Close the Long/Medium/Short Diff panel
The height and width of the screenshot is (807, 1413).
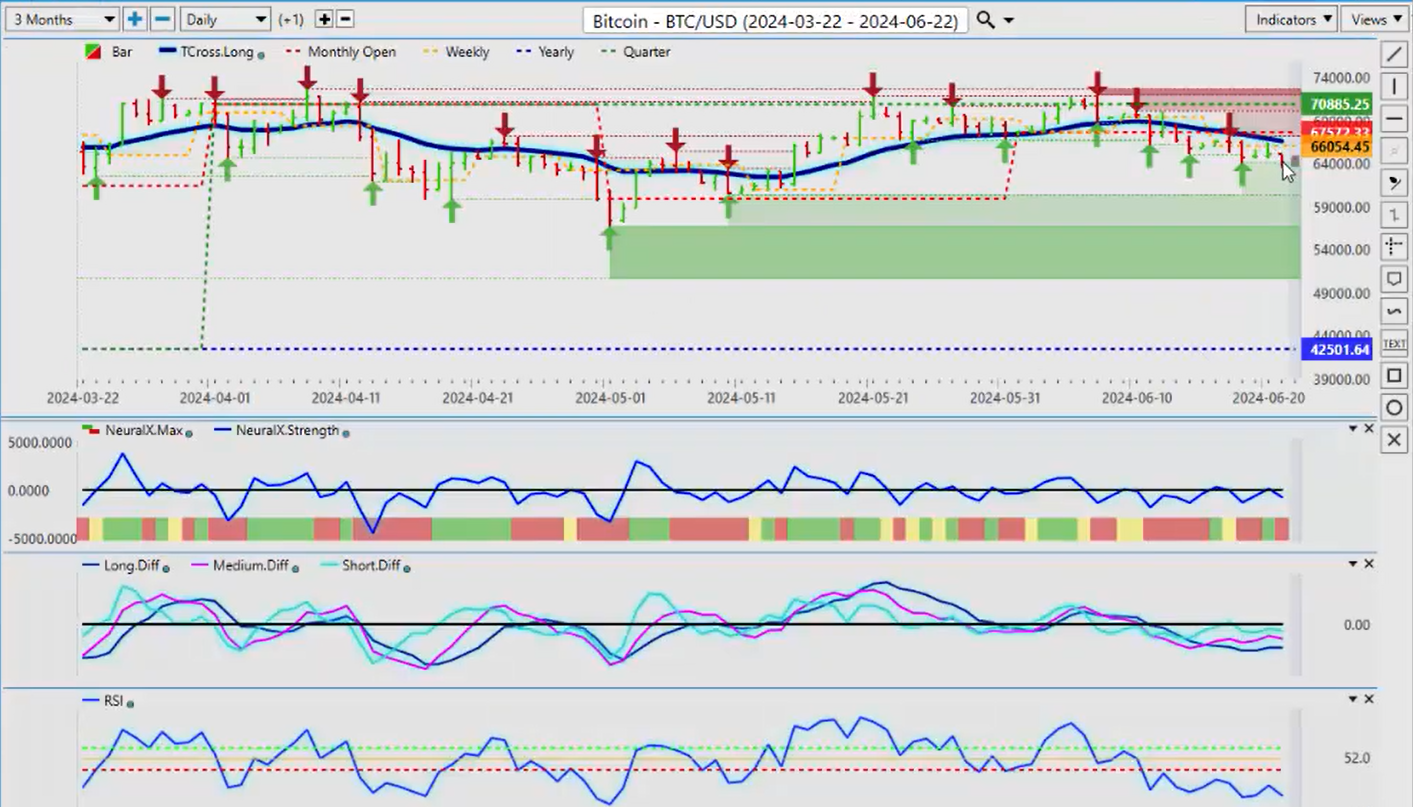pyautogui.click(x=1369, y=564)
